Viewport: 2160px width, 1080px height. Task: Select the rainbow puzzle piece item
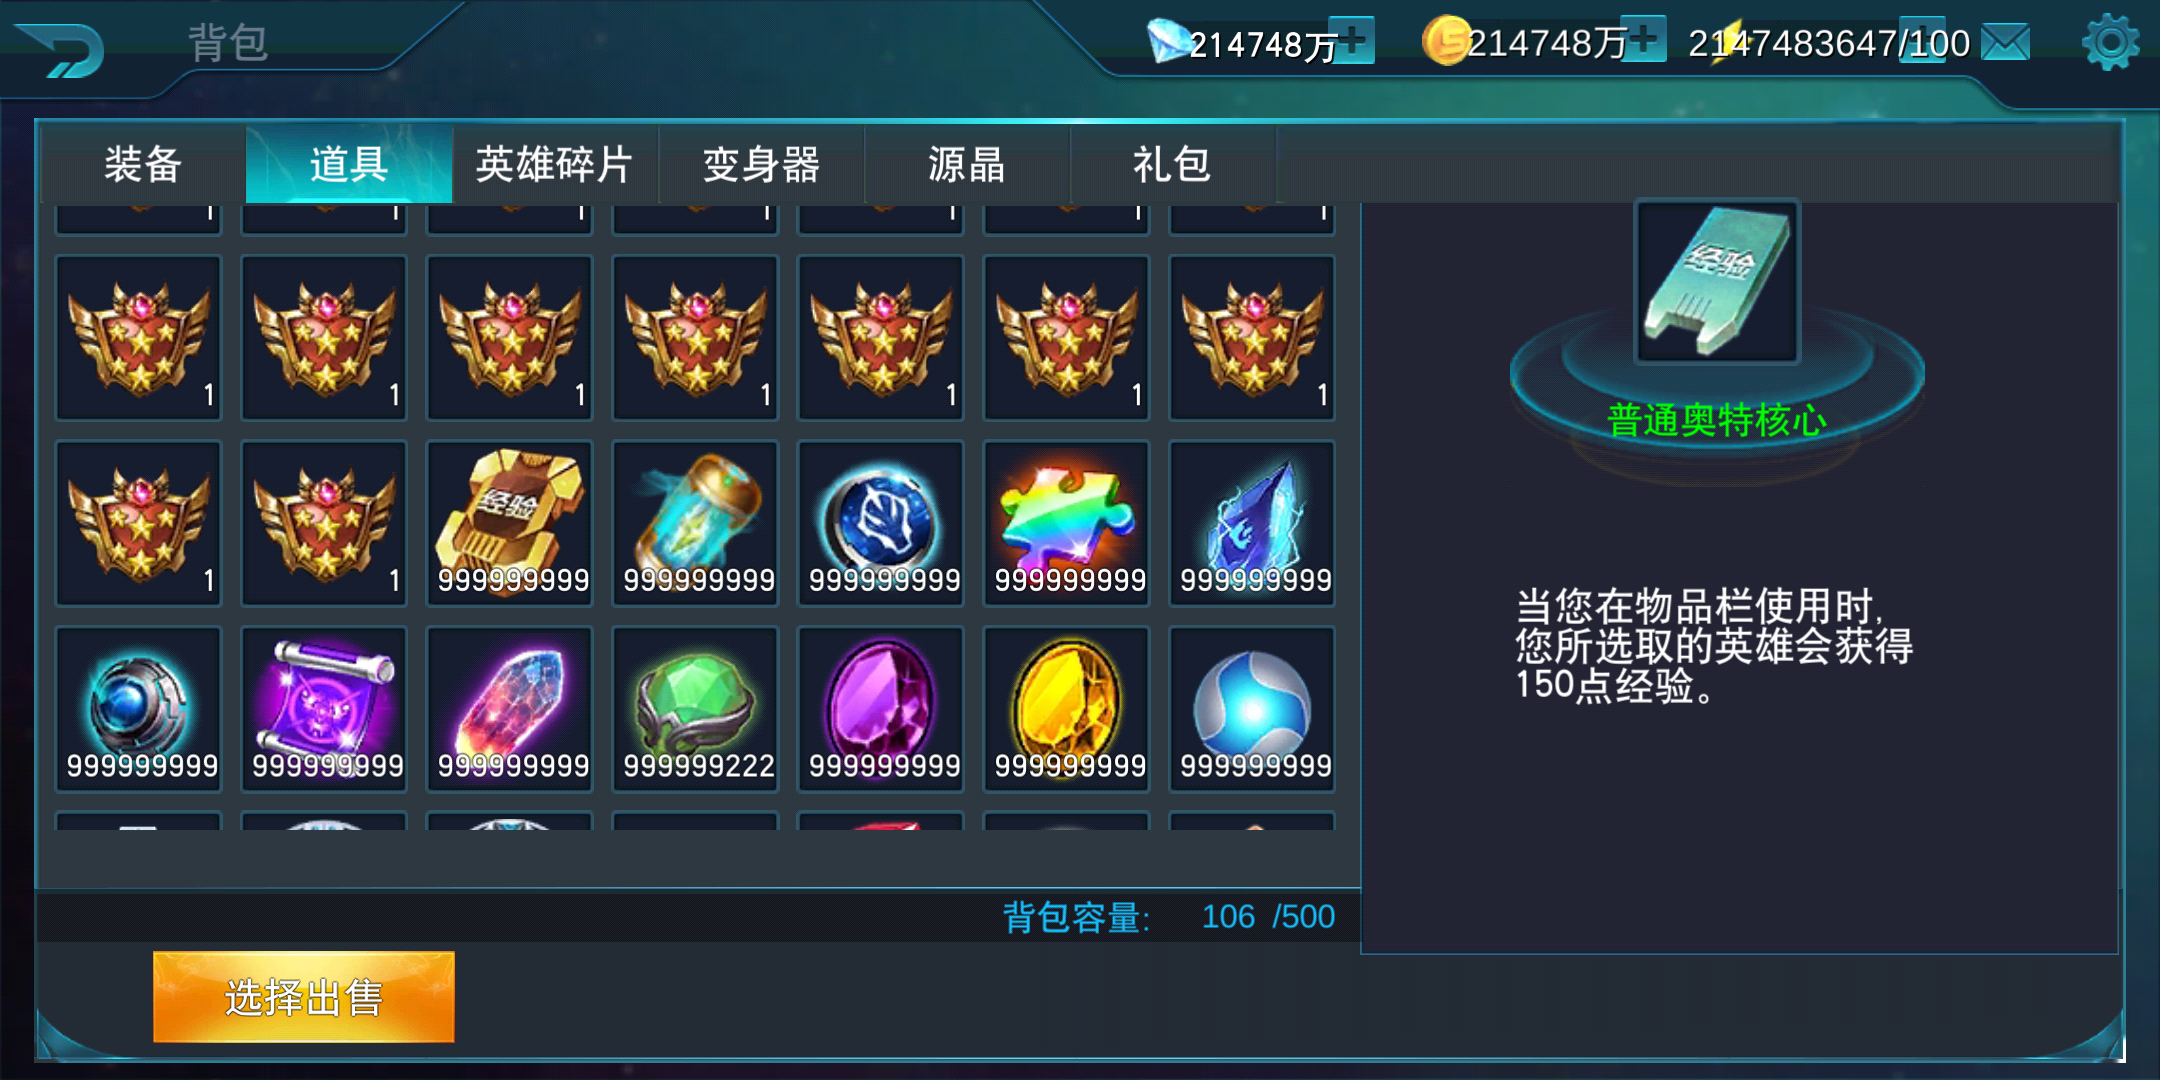(1067, 523)
